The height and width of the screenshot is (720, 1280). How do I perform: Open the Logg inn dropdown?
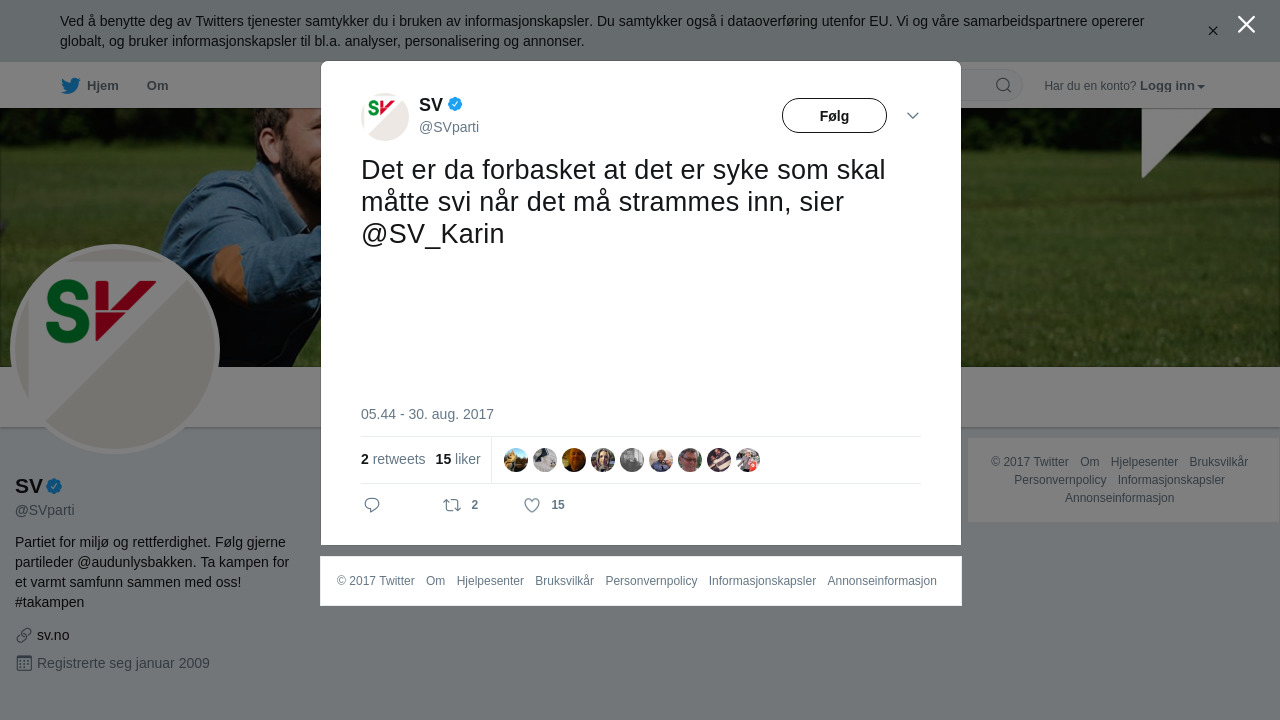click(1172, 86)
